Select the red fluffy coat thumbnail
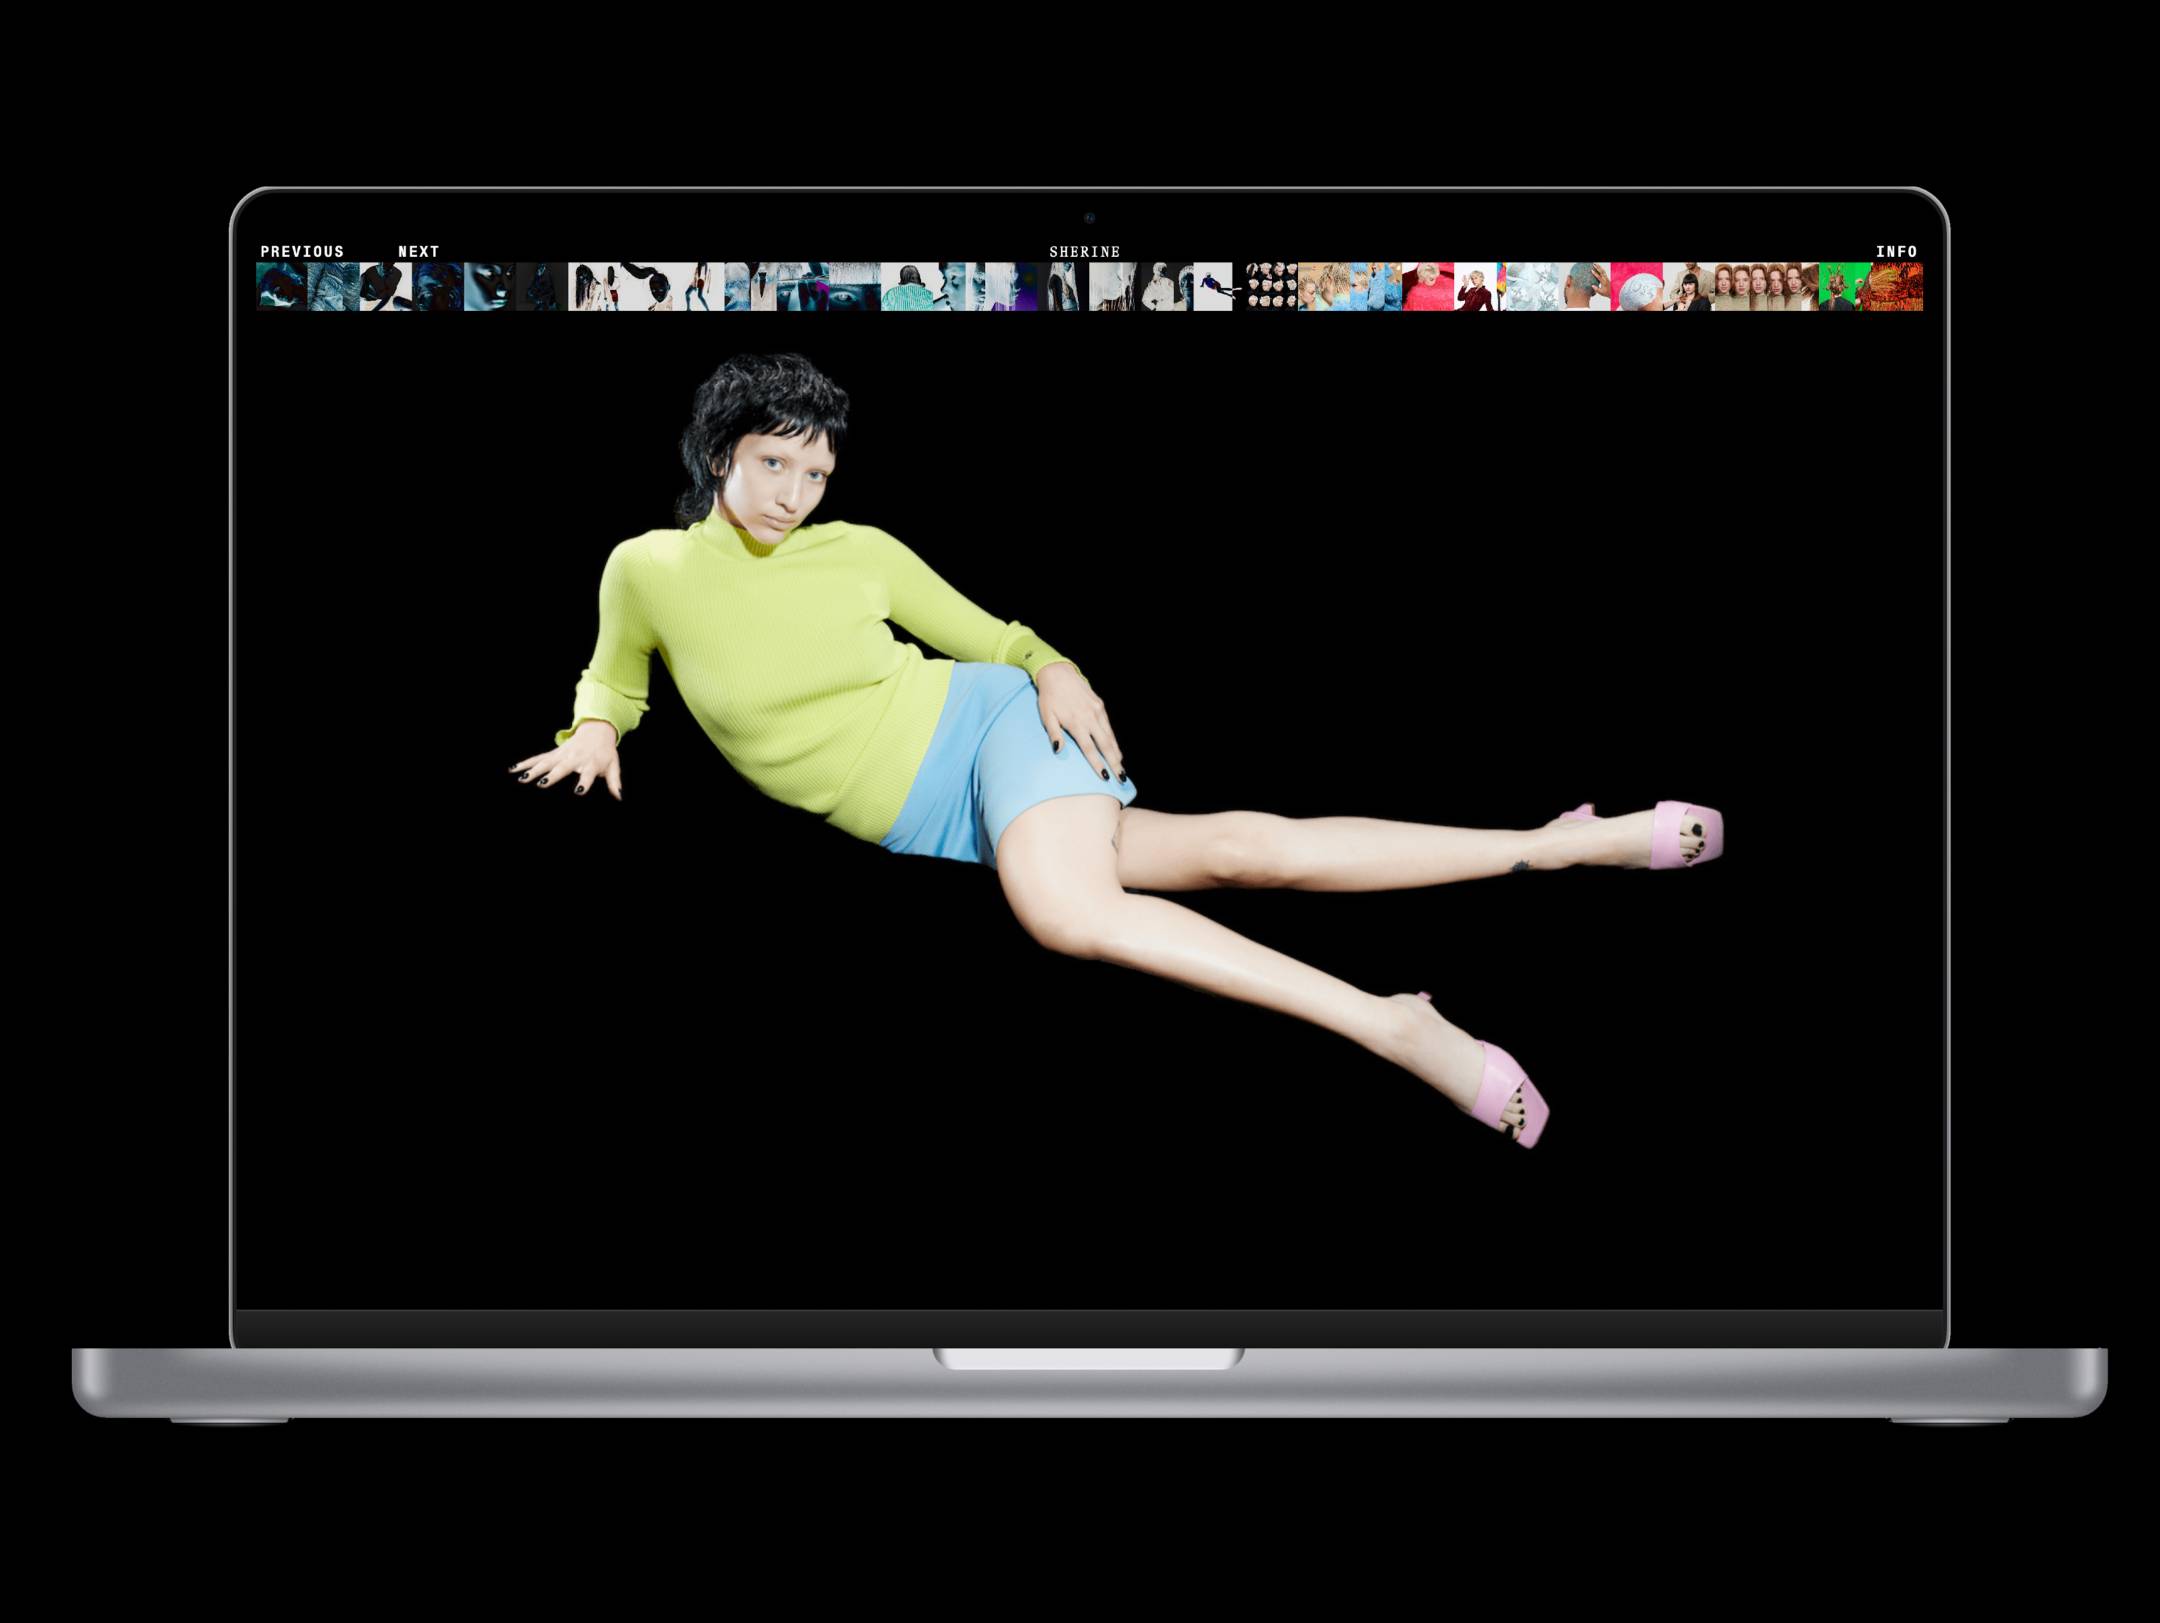Image resolution: width=2160 pixels, height=1623 pixels. coord(1428,287)
